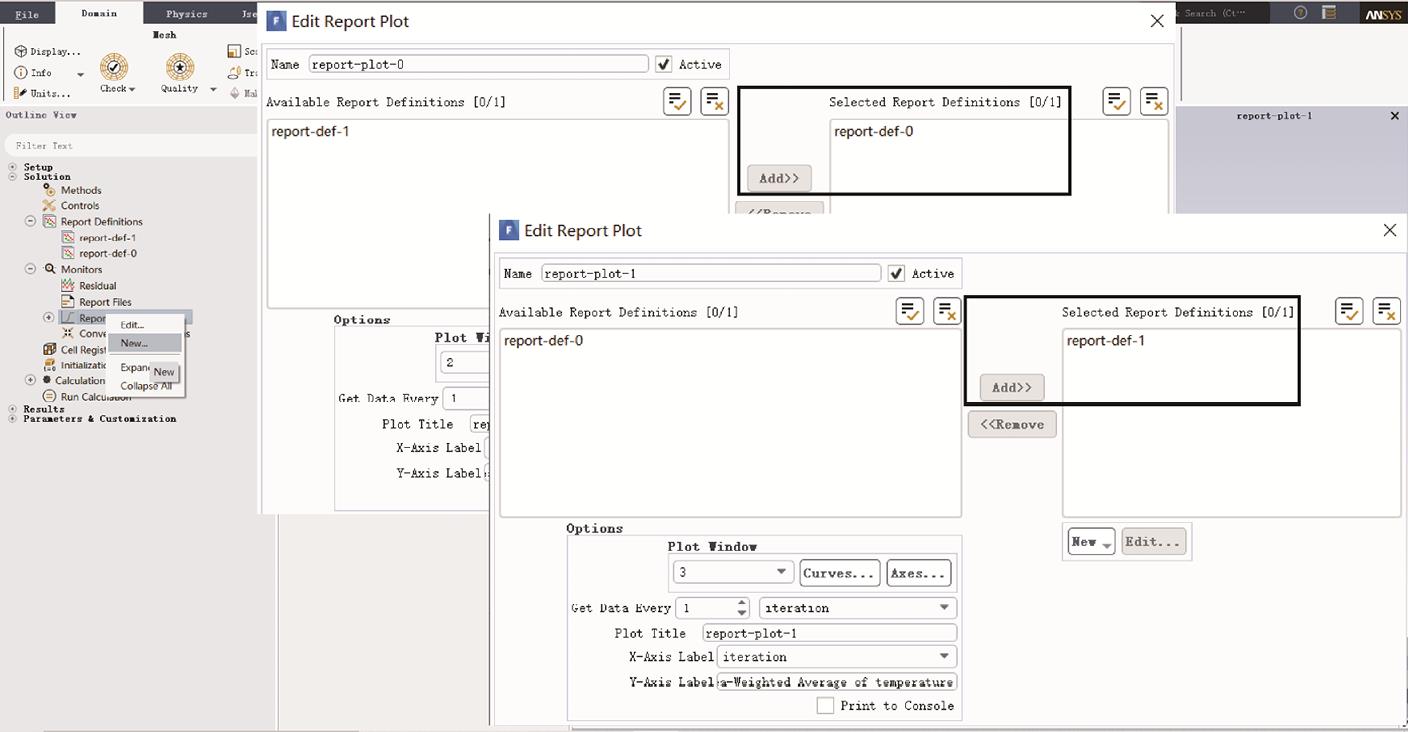Open the X-Axis Label iteration dropdown
The height and width of the screenshot is (732, 1408).
click(837, 657)
